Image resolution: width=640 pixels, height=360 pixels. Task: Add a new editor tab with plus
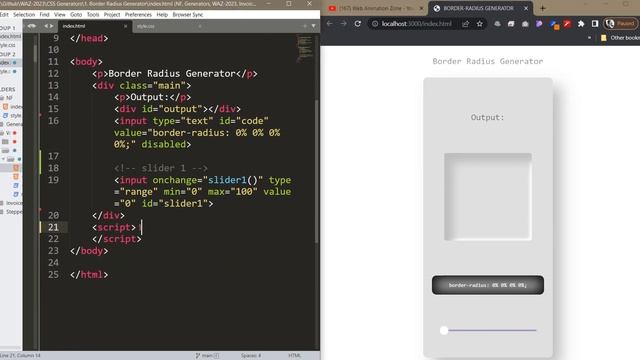304,26
